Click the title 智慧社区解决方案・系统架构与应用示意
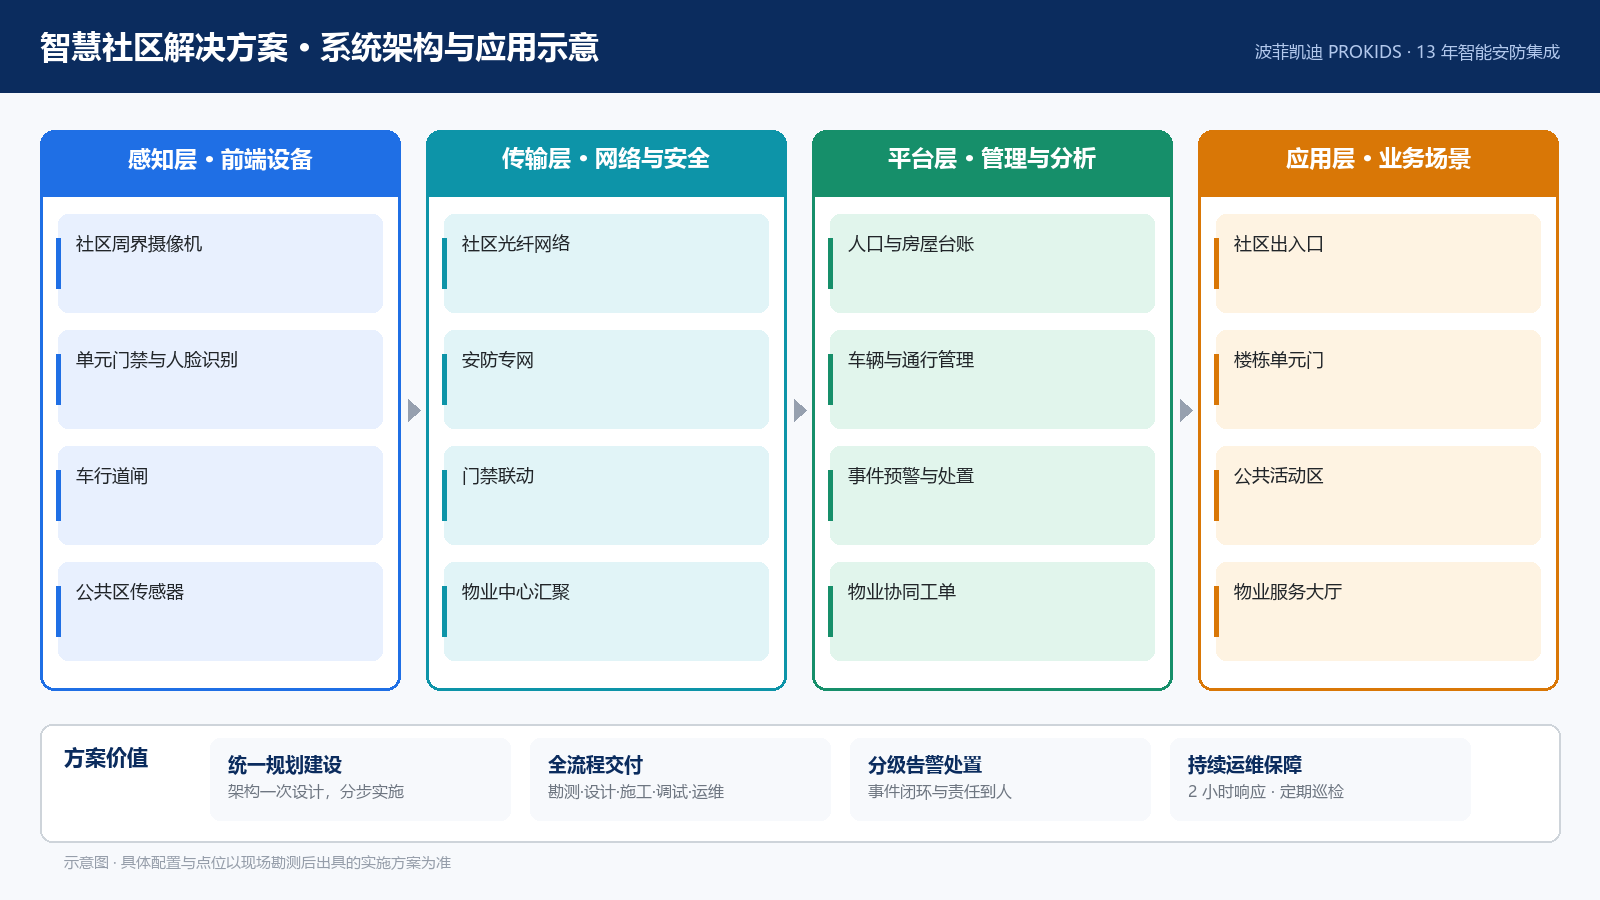This screenshot has width=1600, height=900. tap(319, 47)
